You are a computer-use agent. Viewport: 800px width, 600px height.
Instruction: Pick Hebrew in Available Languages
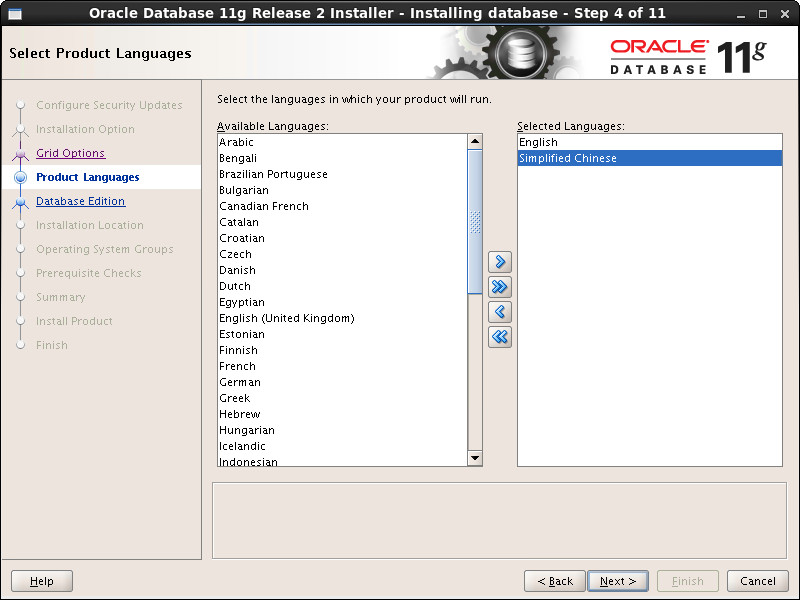342,414
